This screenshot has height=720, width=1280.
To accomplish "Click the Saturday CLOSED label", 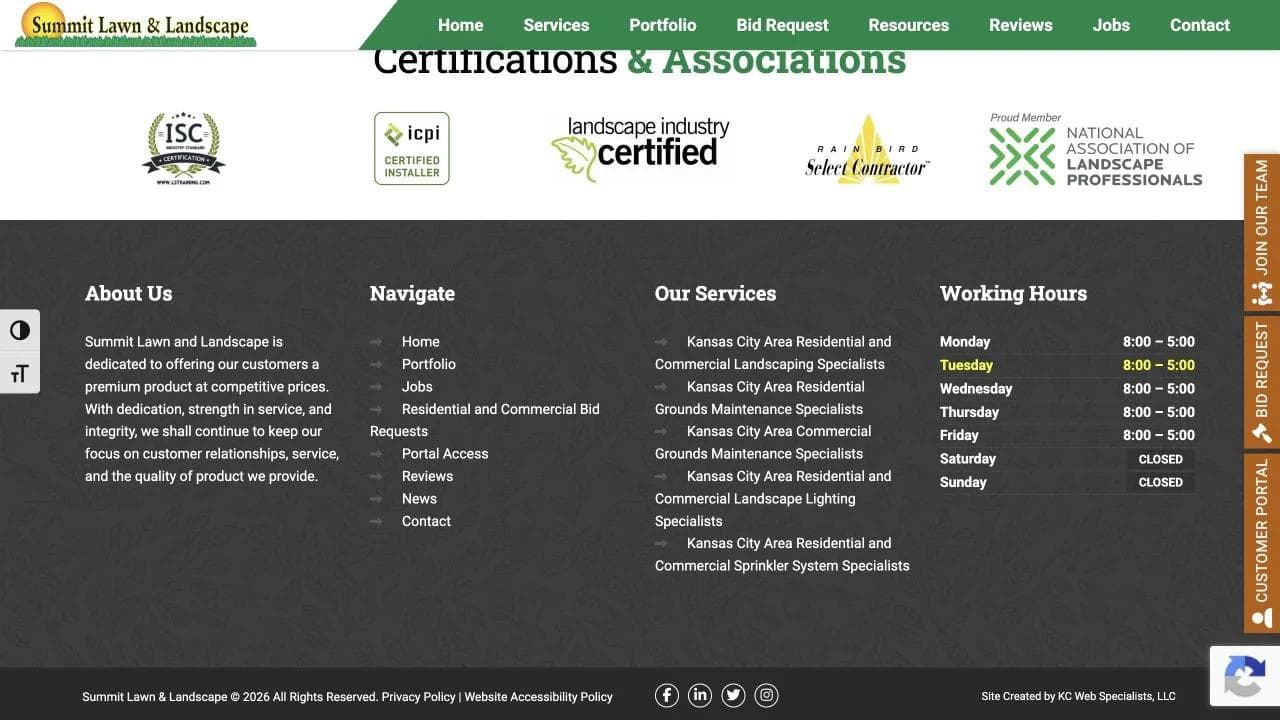I will click(x=1160, y=459).
